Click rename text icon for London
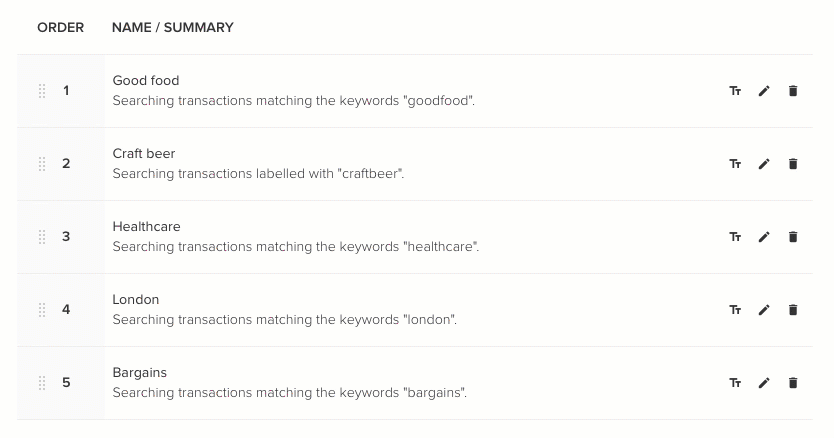 (735, 310)
